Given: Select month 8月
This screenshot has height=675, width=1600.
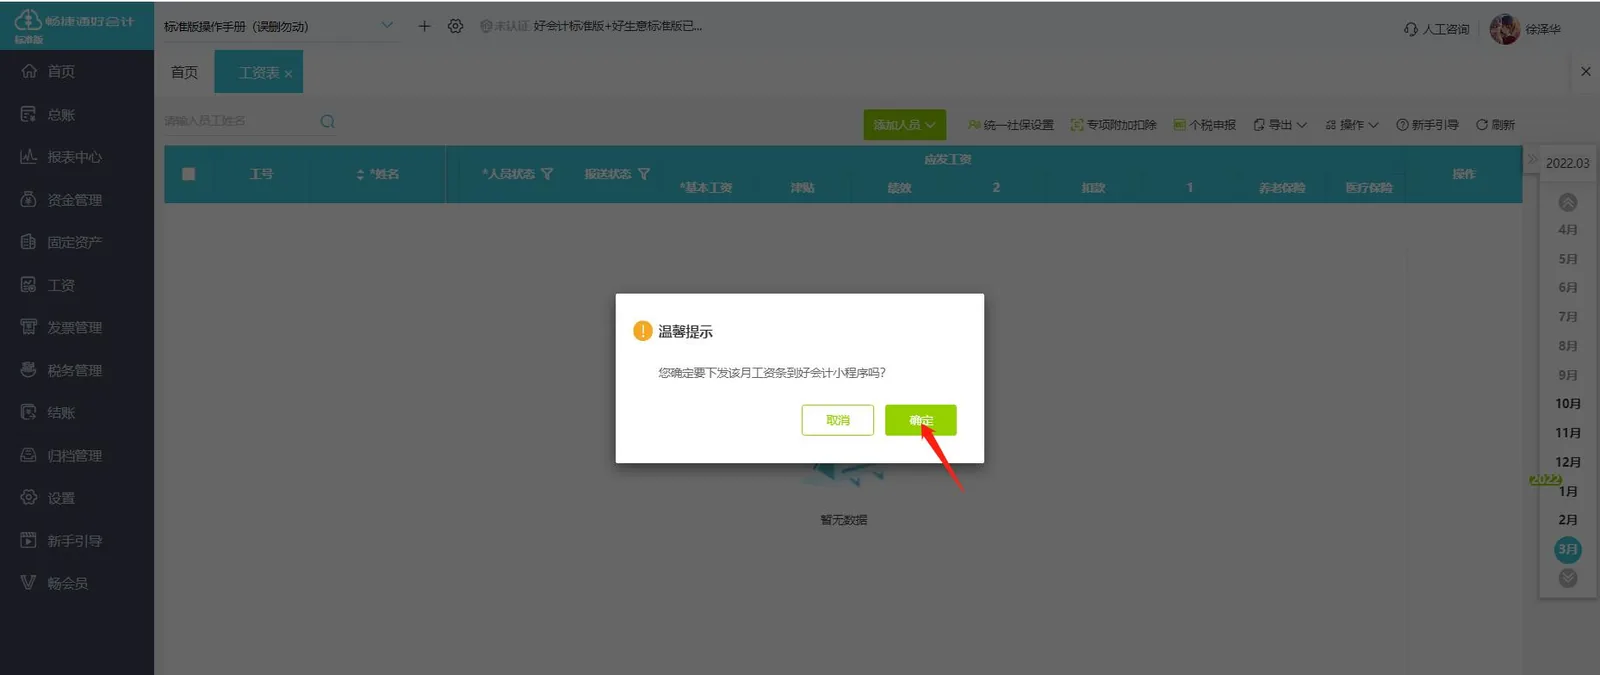Looking at the screenshot, I should (x=1568, y=346).
